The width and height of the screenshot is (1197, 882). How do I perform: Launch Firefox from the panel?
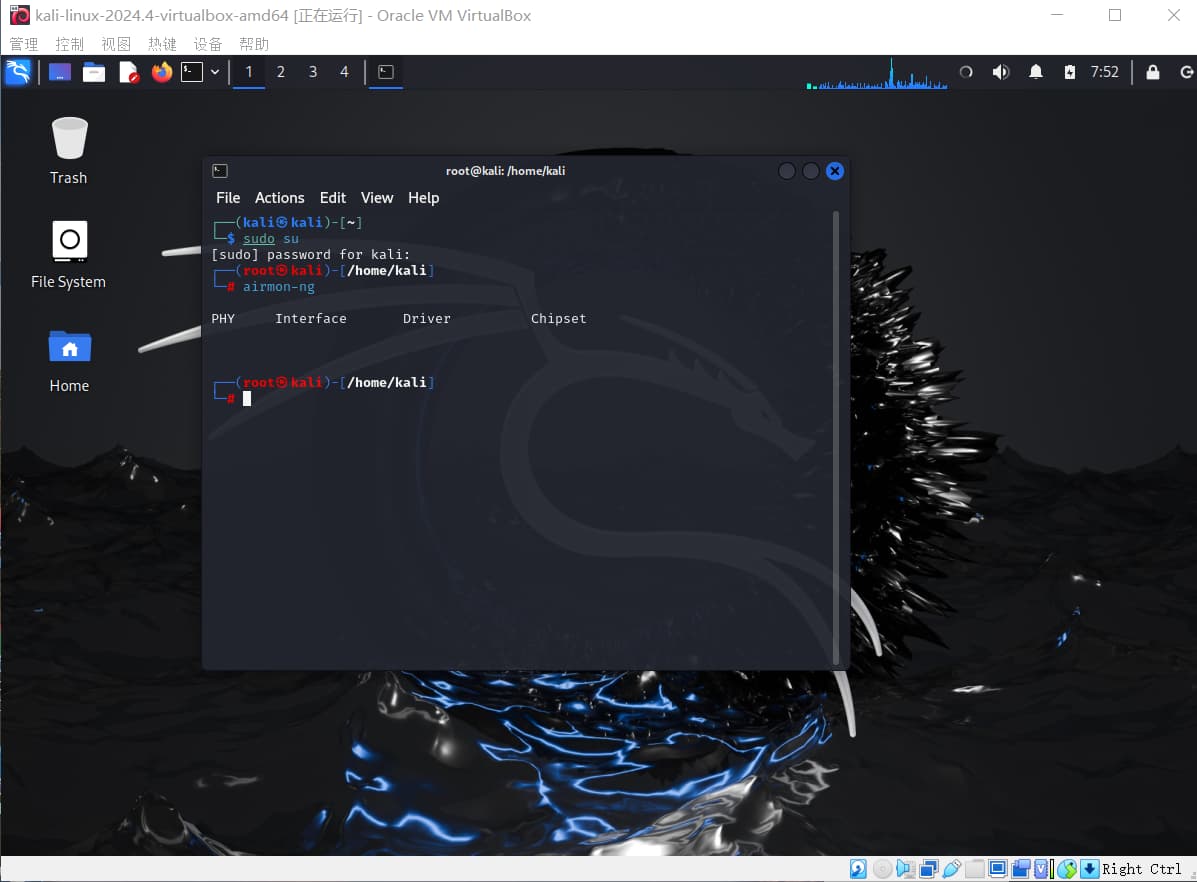pyautogui.click(x=162, y=72)
